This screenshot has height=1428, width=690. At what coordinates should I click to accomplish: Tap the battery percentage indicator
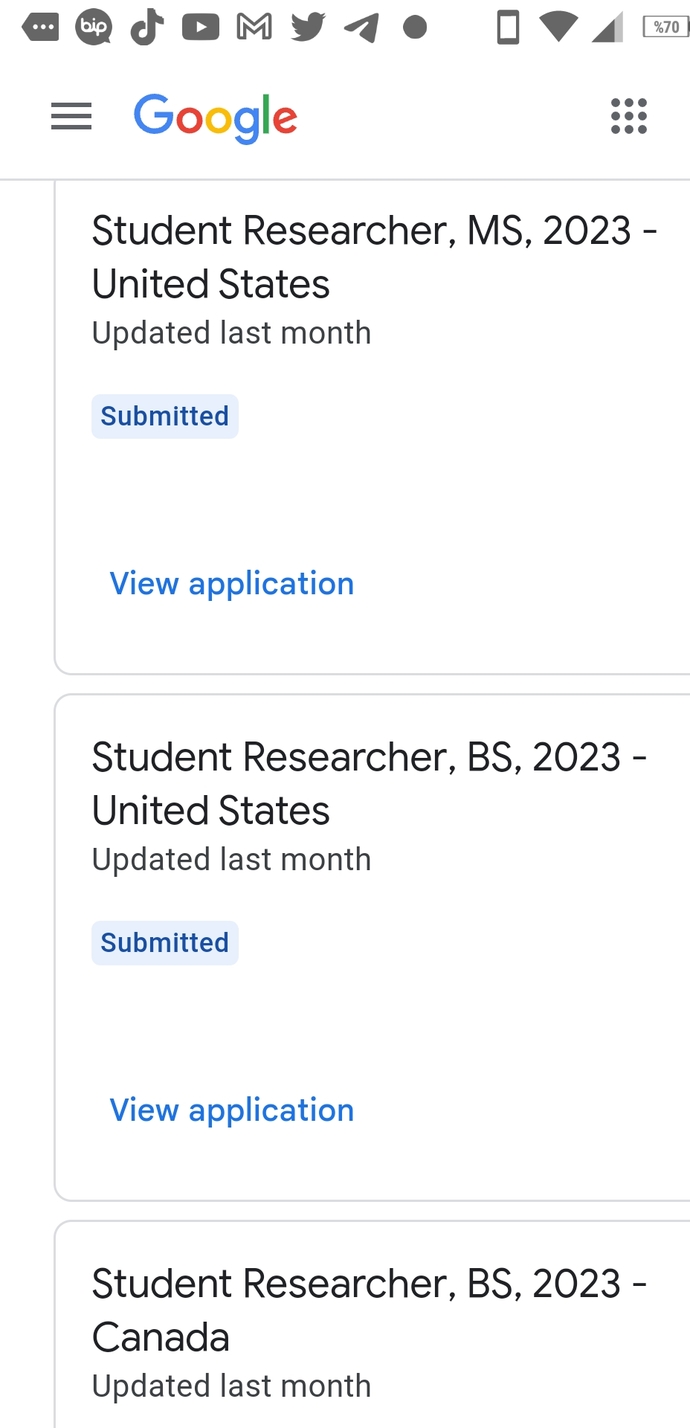coord(665,27)
